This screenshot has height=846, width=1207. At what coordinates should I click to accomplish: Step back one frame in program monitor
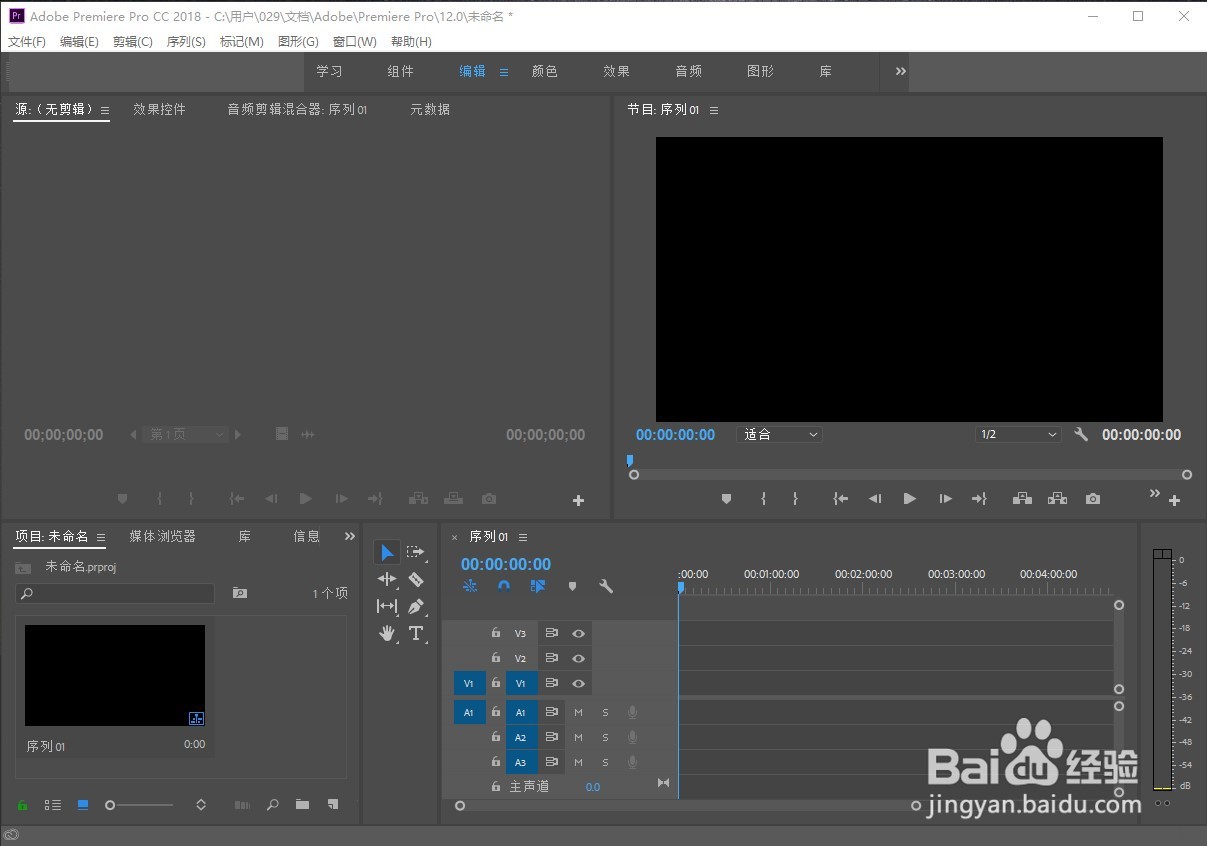875,498
